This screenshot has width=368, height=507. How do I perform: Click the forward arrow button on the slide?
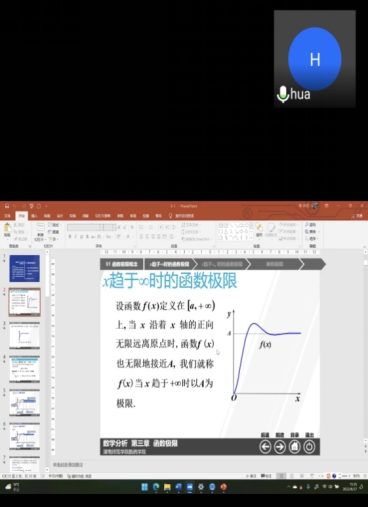[x=280, y=447]
